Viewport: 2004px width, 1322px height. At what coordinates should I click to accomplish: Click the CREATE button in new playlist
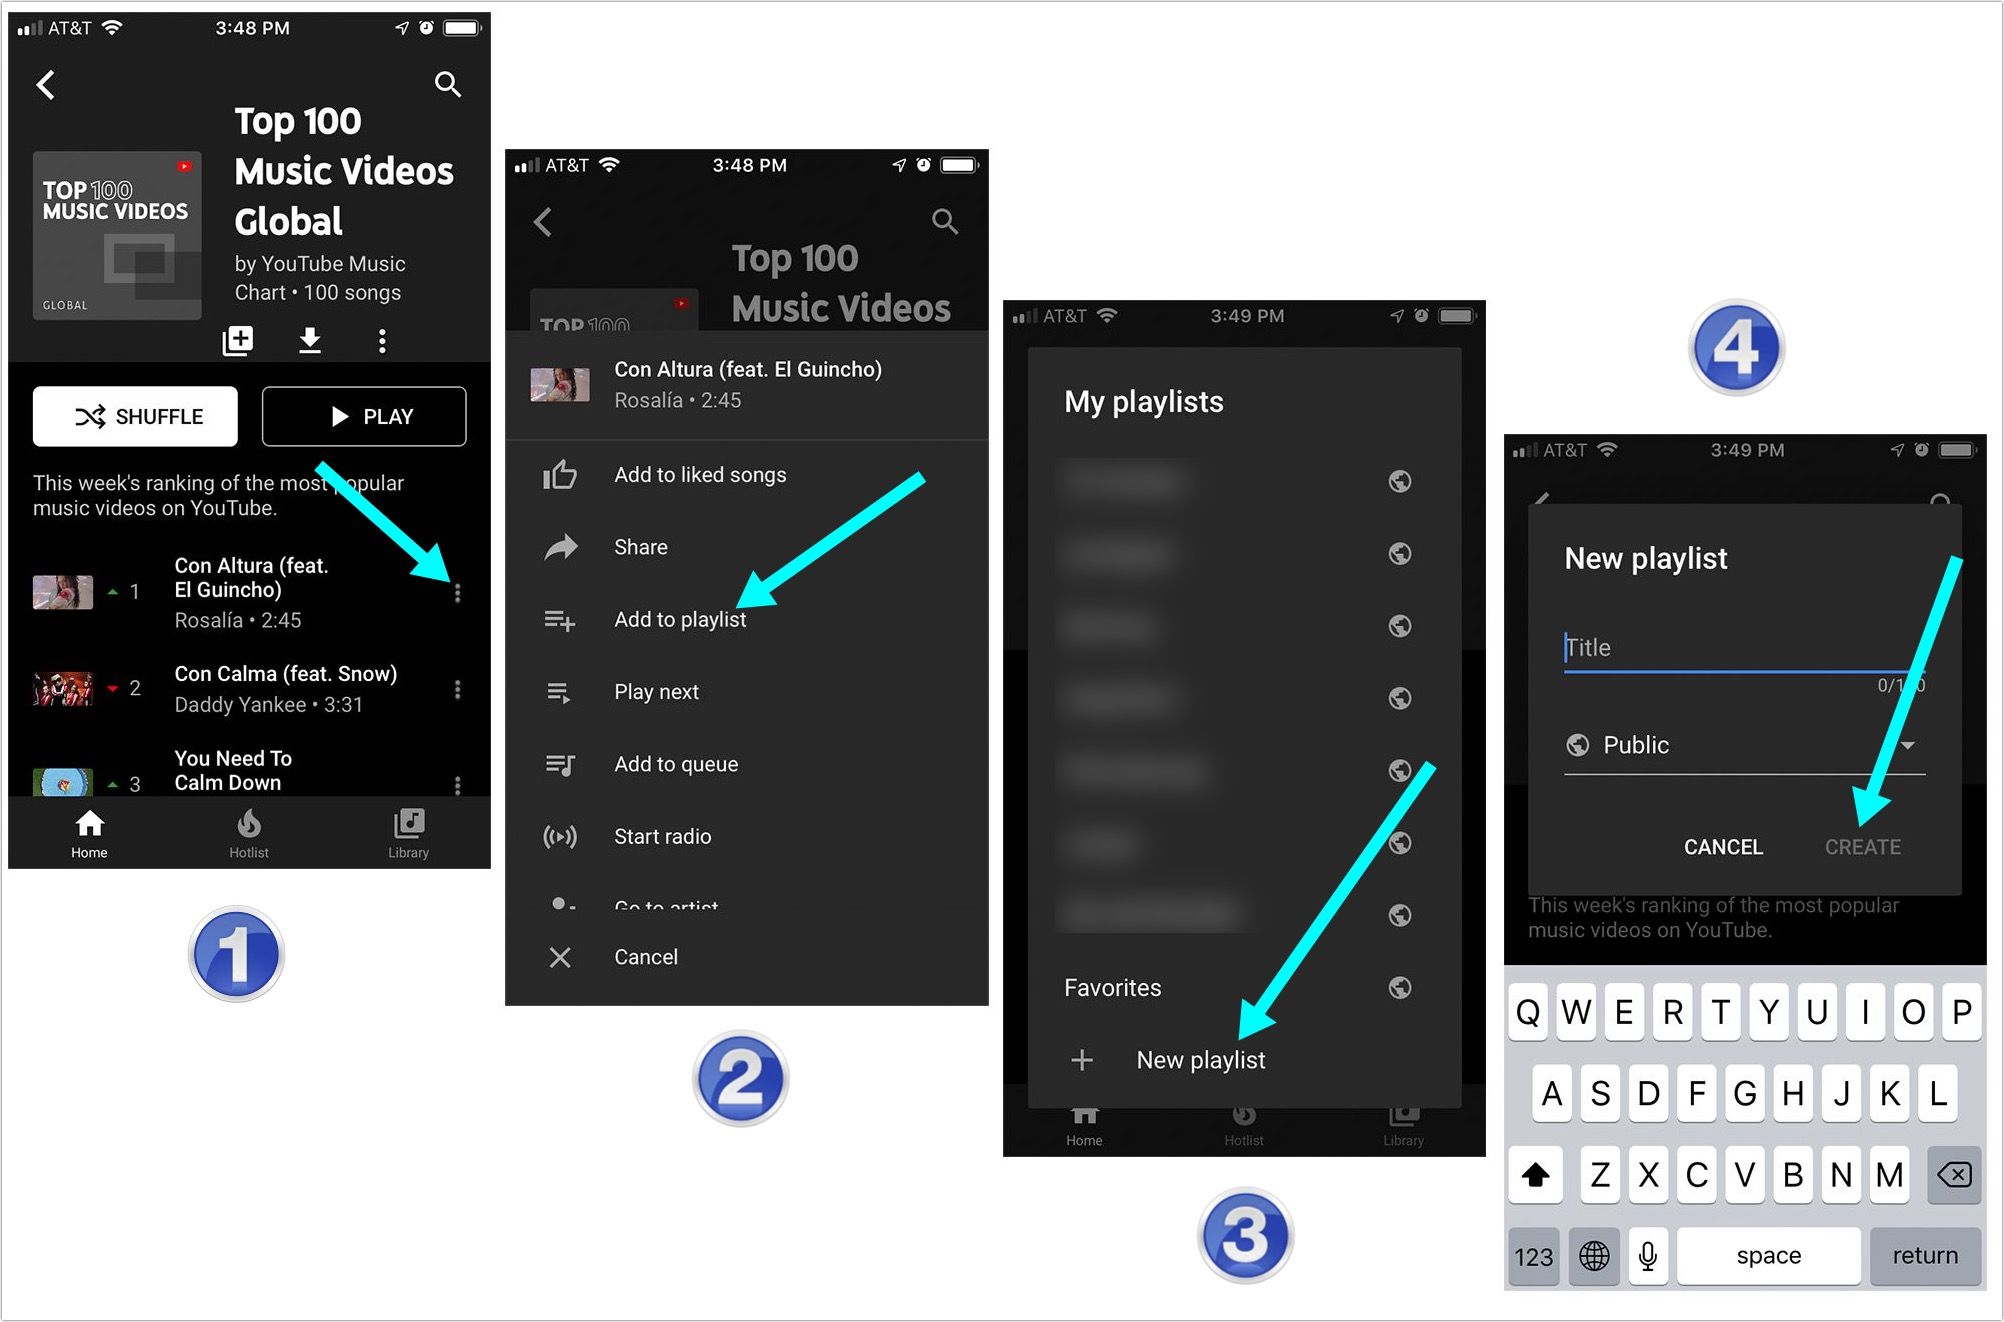point(1862,845)
